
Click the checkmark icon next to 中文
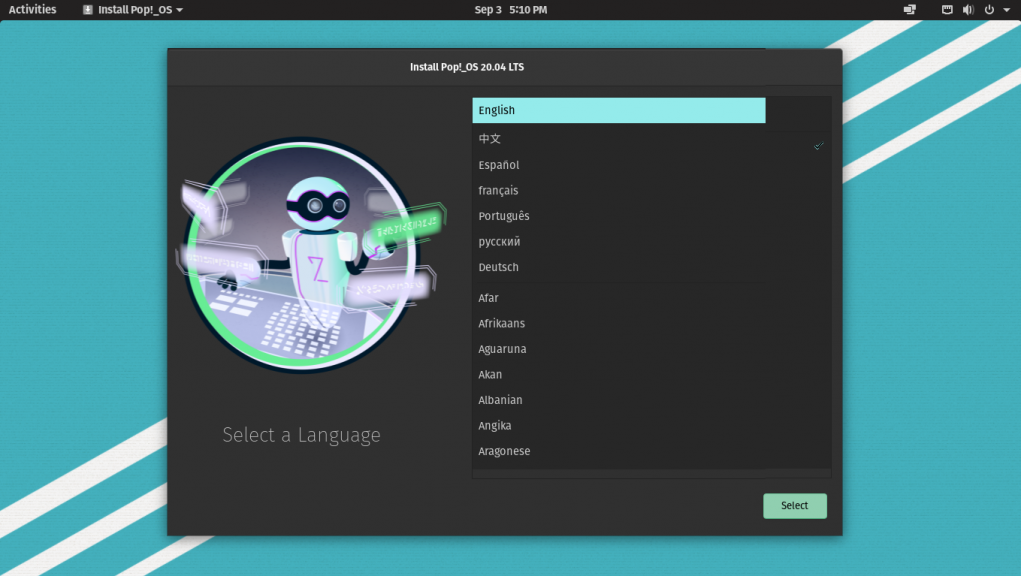click(x=818, y=146)
